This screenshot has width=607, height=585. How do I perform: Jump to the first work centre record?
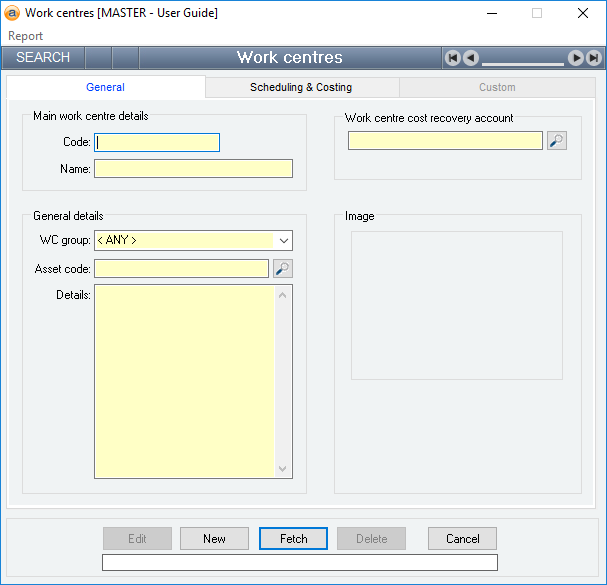pyautogui.click(x=453, y=58)
